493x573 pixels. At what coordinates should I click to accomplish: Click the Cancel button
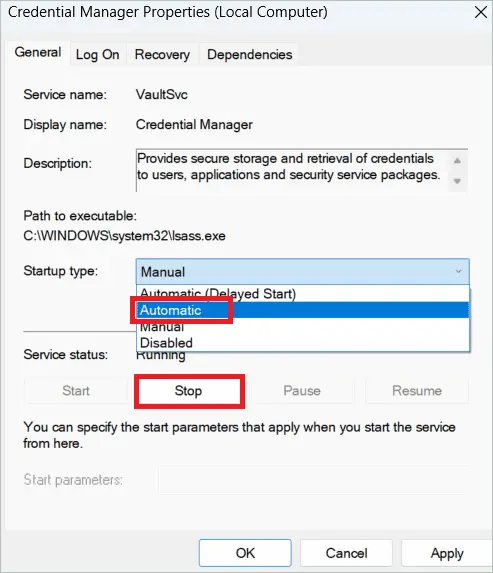(x=346, y=553)
